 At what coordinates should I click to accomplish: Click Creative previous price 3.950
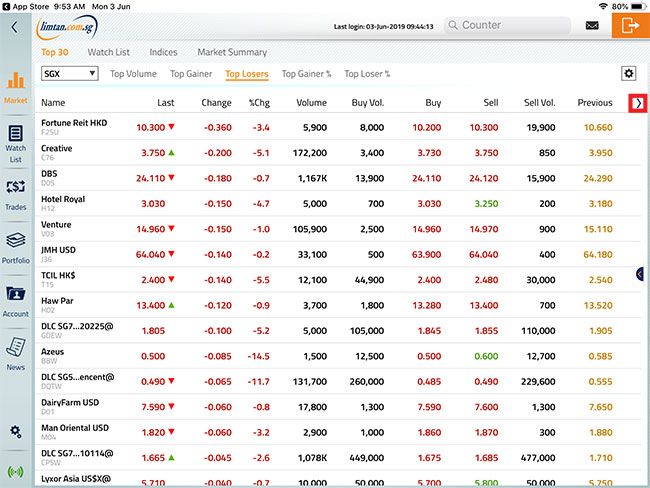pyautogui.click(x=601, y=153)
